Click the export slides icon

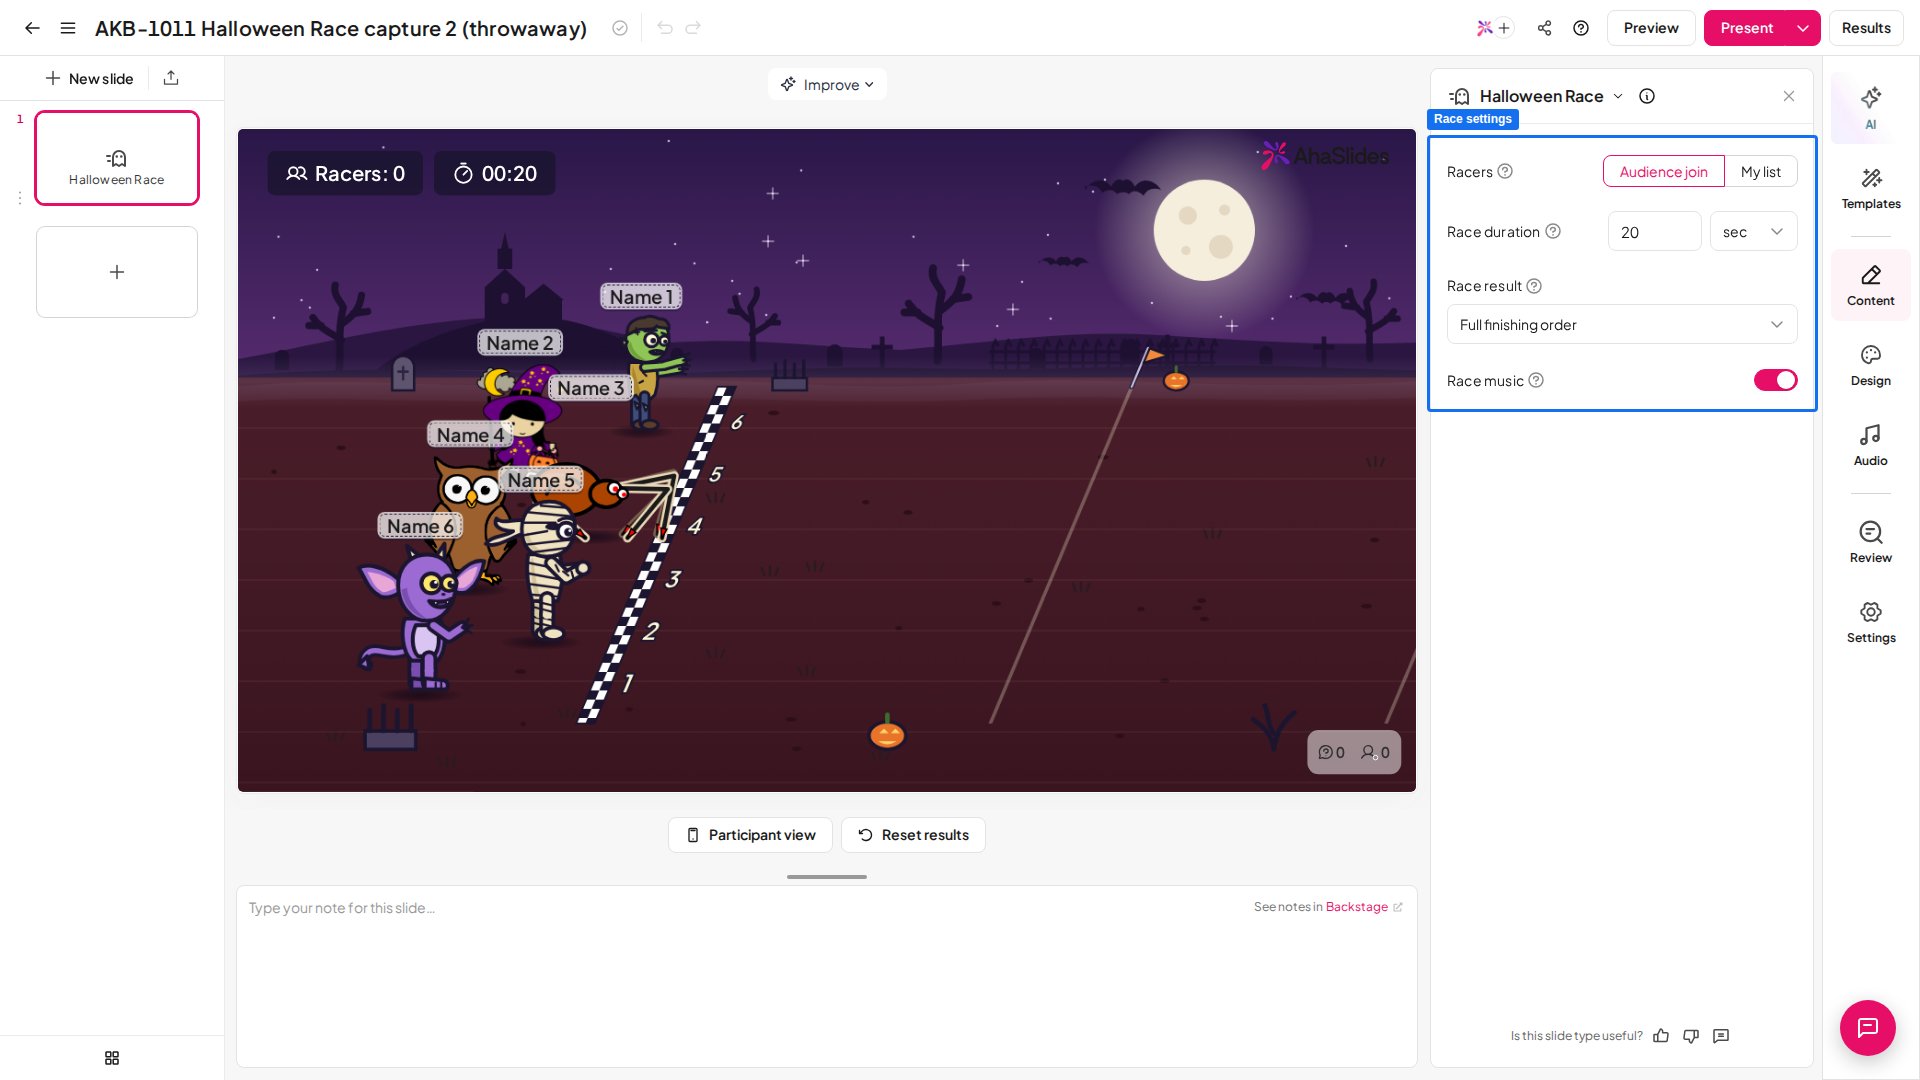171,78
